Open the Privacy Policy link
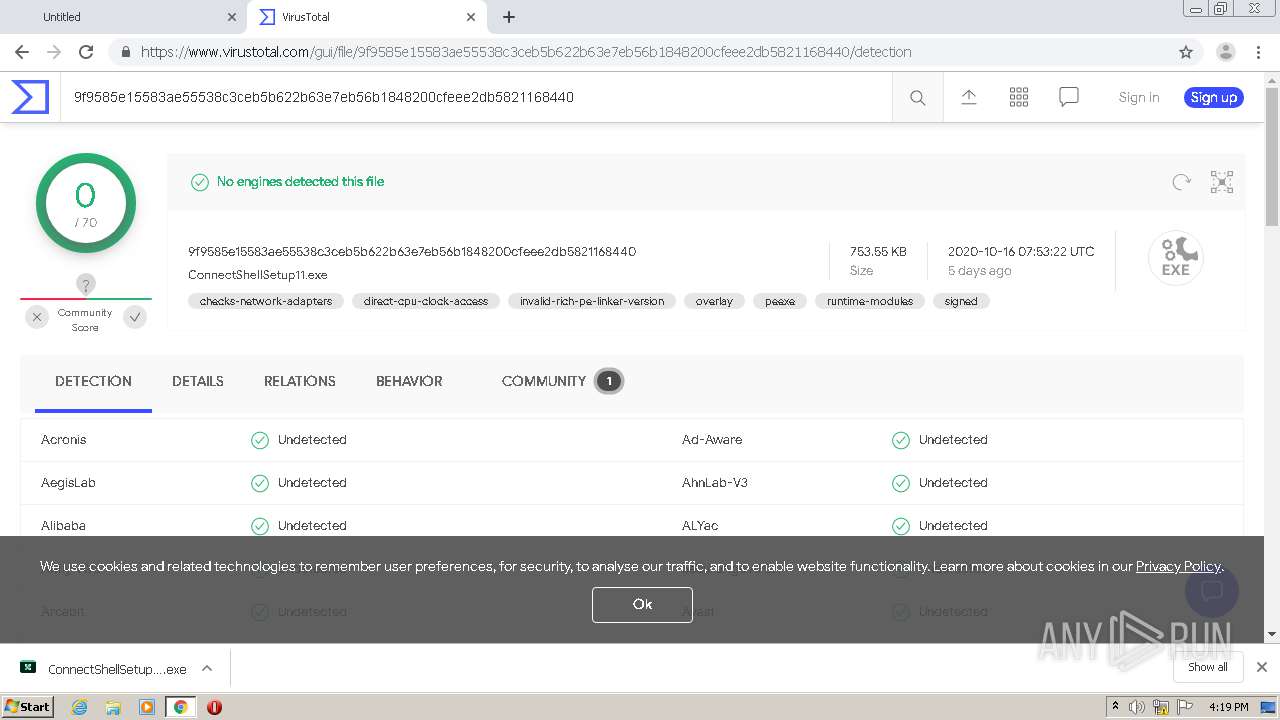1280x720 pixels. (1178, 566)
